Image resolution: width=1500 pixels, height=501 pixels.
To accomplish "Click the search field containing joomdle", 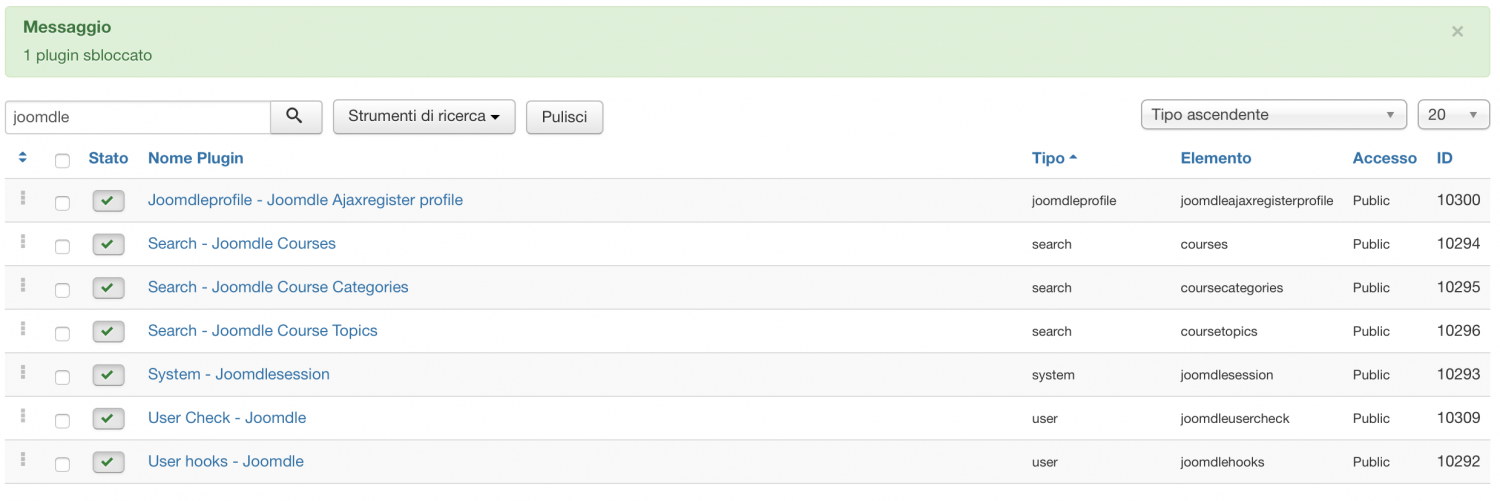I will pyautogui.click(x=138, y=117).
